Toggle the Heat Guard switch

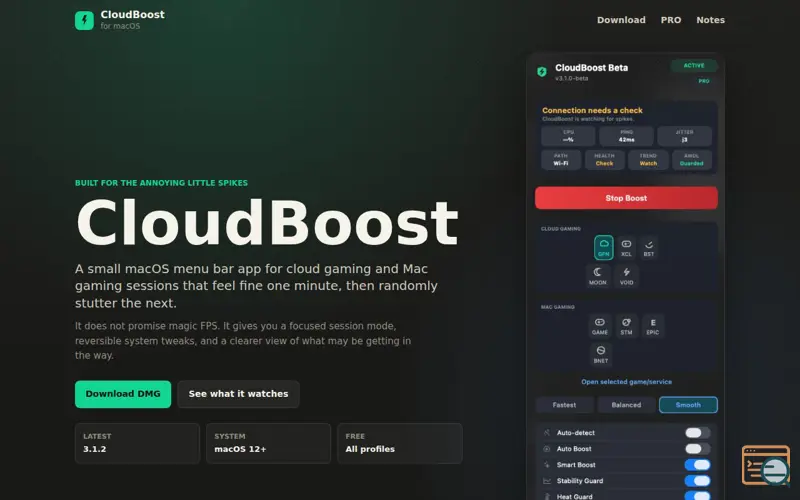pyautogui.click(x=697, y=496)
